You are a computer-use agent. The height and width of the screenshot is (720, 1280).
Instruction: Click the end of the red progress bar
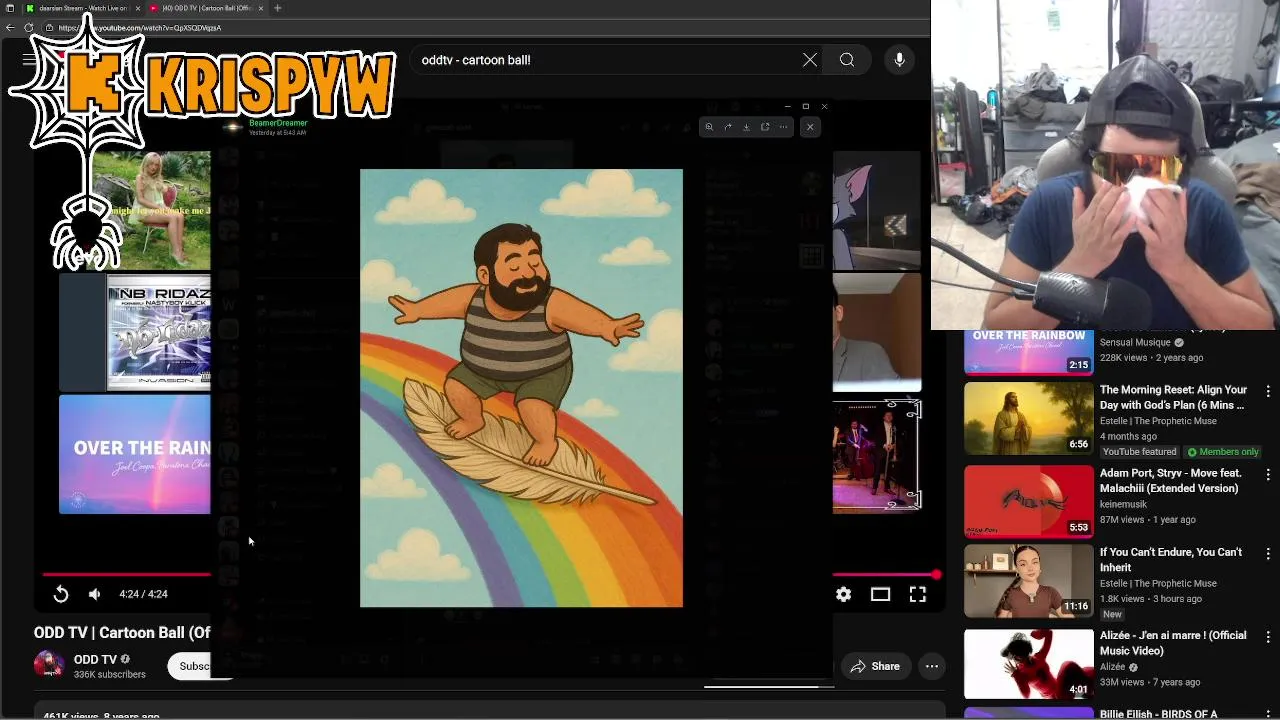(936, 575)
